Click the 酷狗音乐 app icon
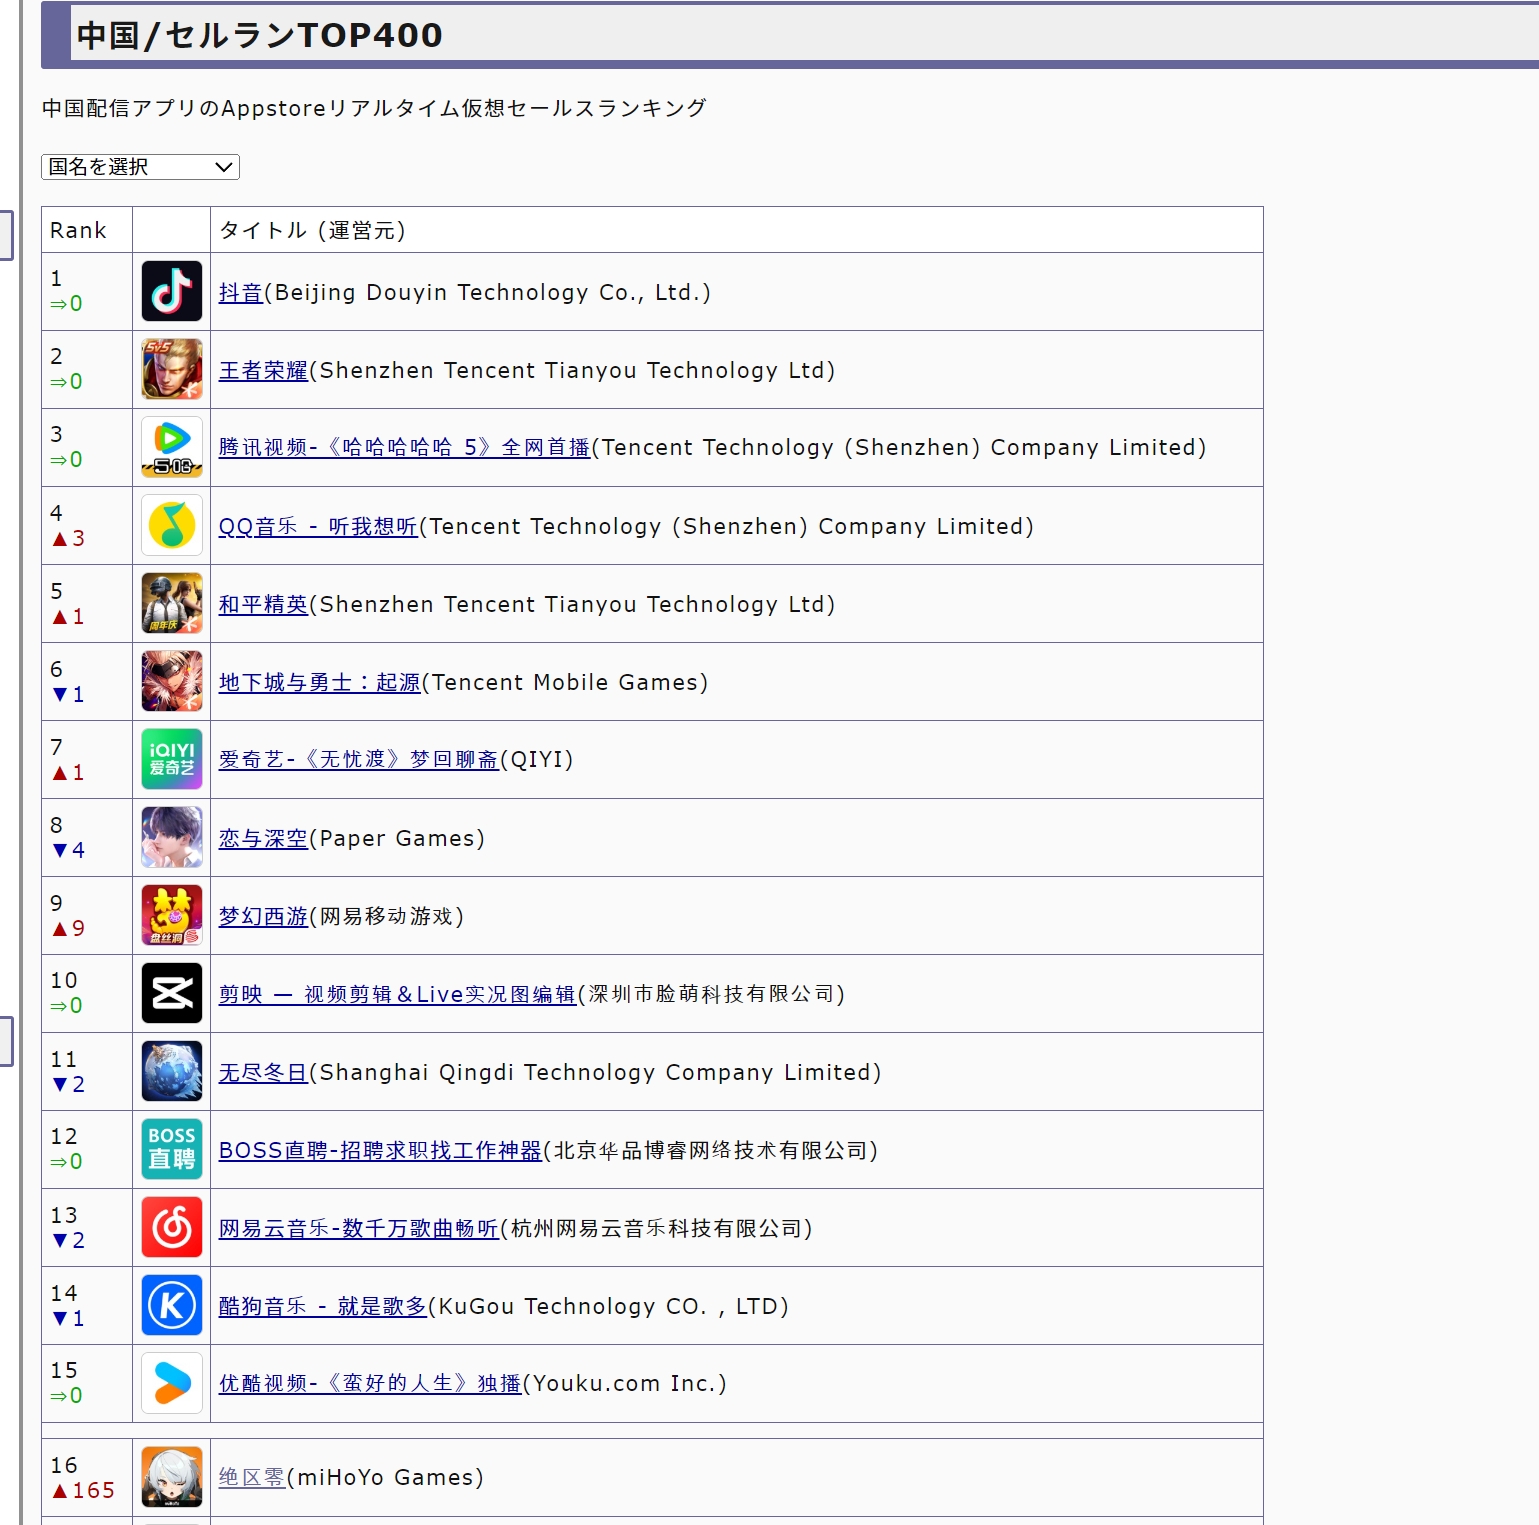This screenshot has height=1525, width=1539. coord(172,1305)
